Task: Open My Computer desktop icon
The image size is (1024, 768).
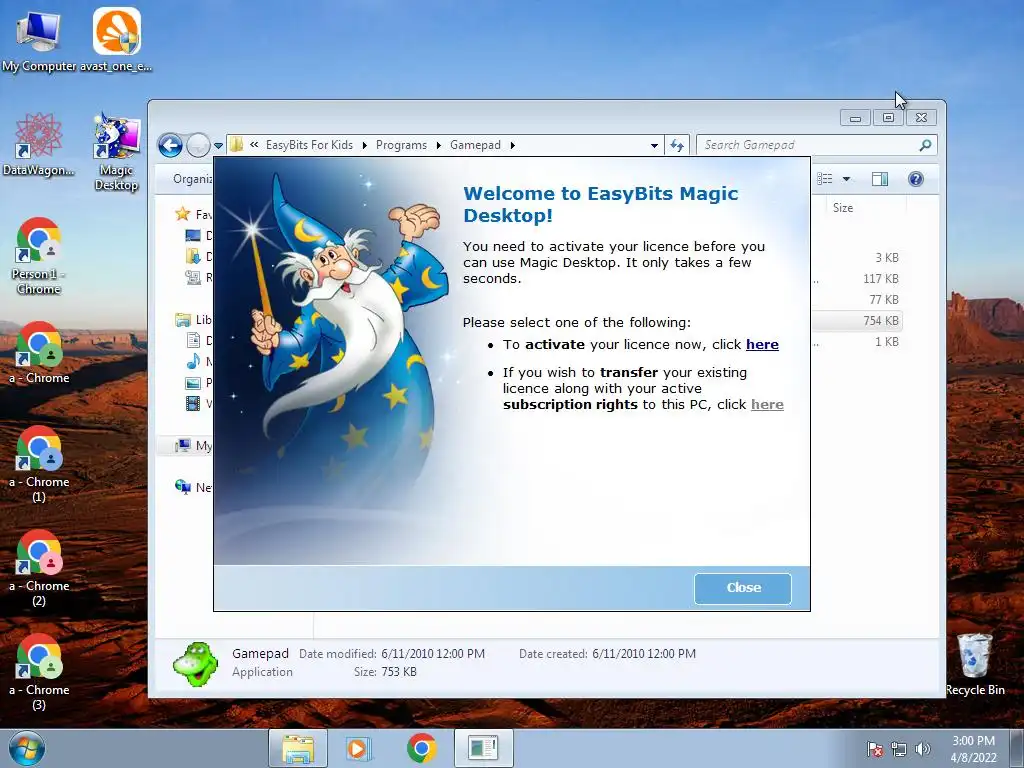Action: tap(39, 40)
